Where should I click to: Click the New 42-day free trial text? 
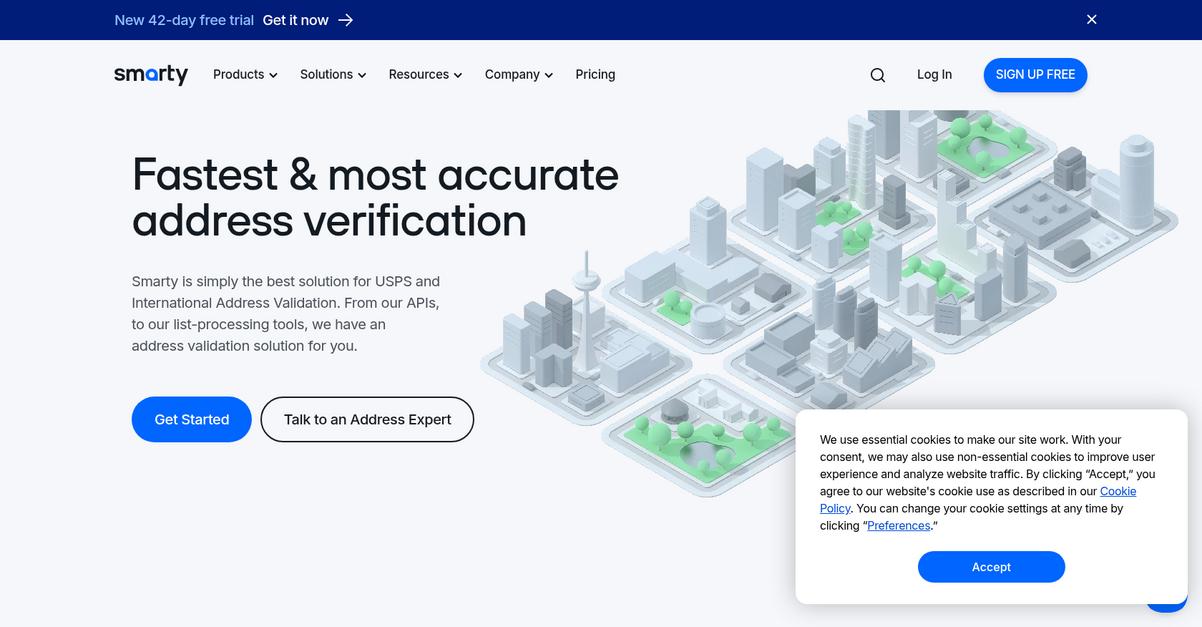pyautogui.click(x=184, y=20)
